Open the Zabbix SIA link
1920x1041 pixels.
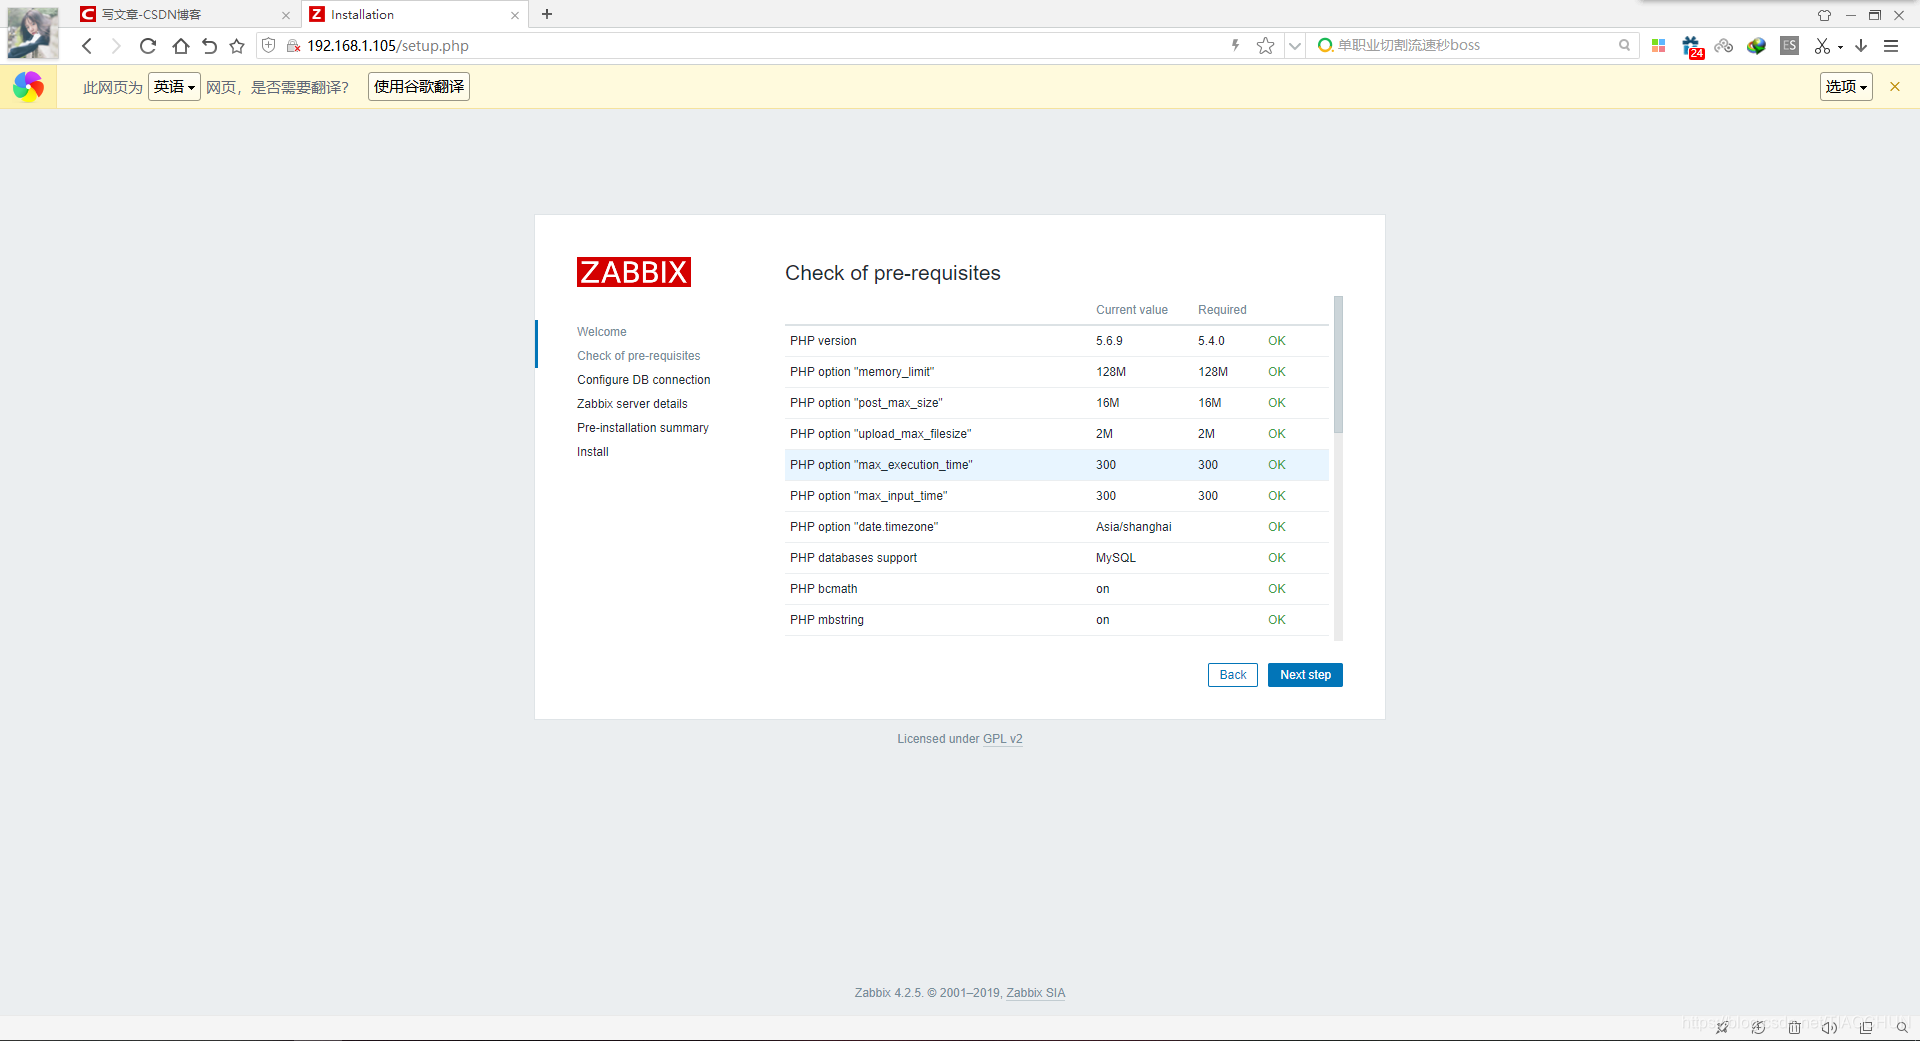tap(1036, 993)
